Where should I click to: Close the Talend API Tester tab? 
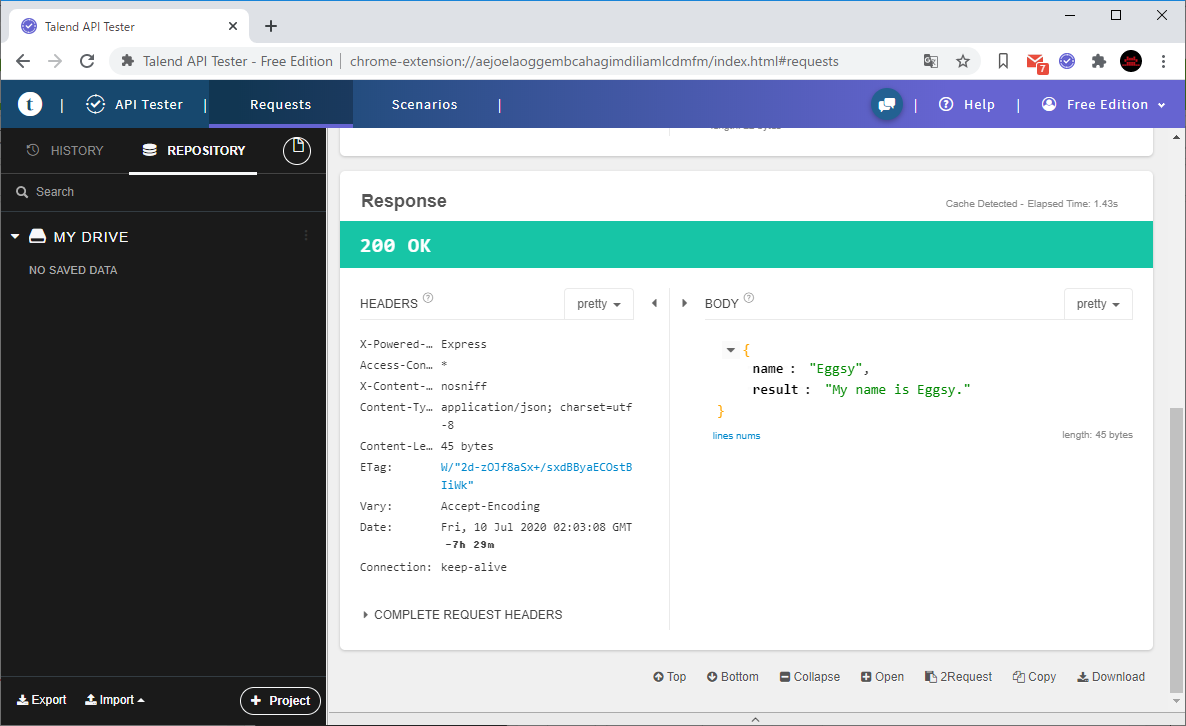click(x=233, y=26)
